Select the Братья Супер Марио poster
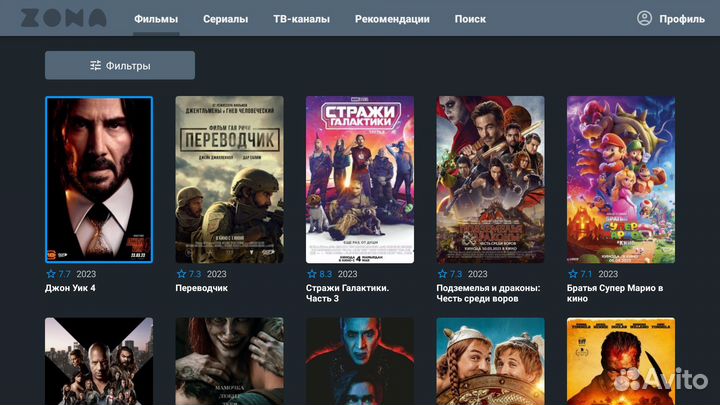Screen dimensions: 720x405 (621, 180)
